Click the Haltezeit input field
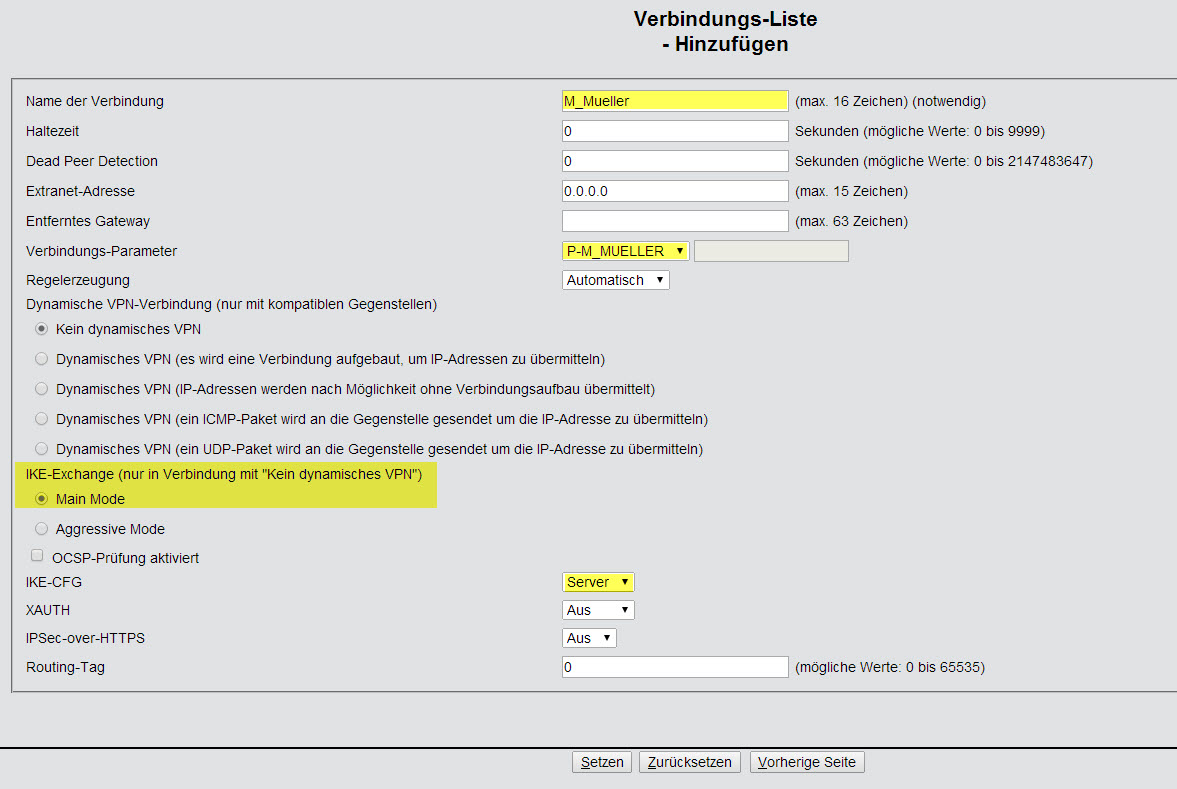The height and width of the screenshot is (789, 1177). click(675, 131)
